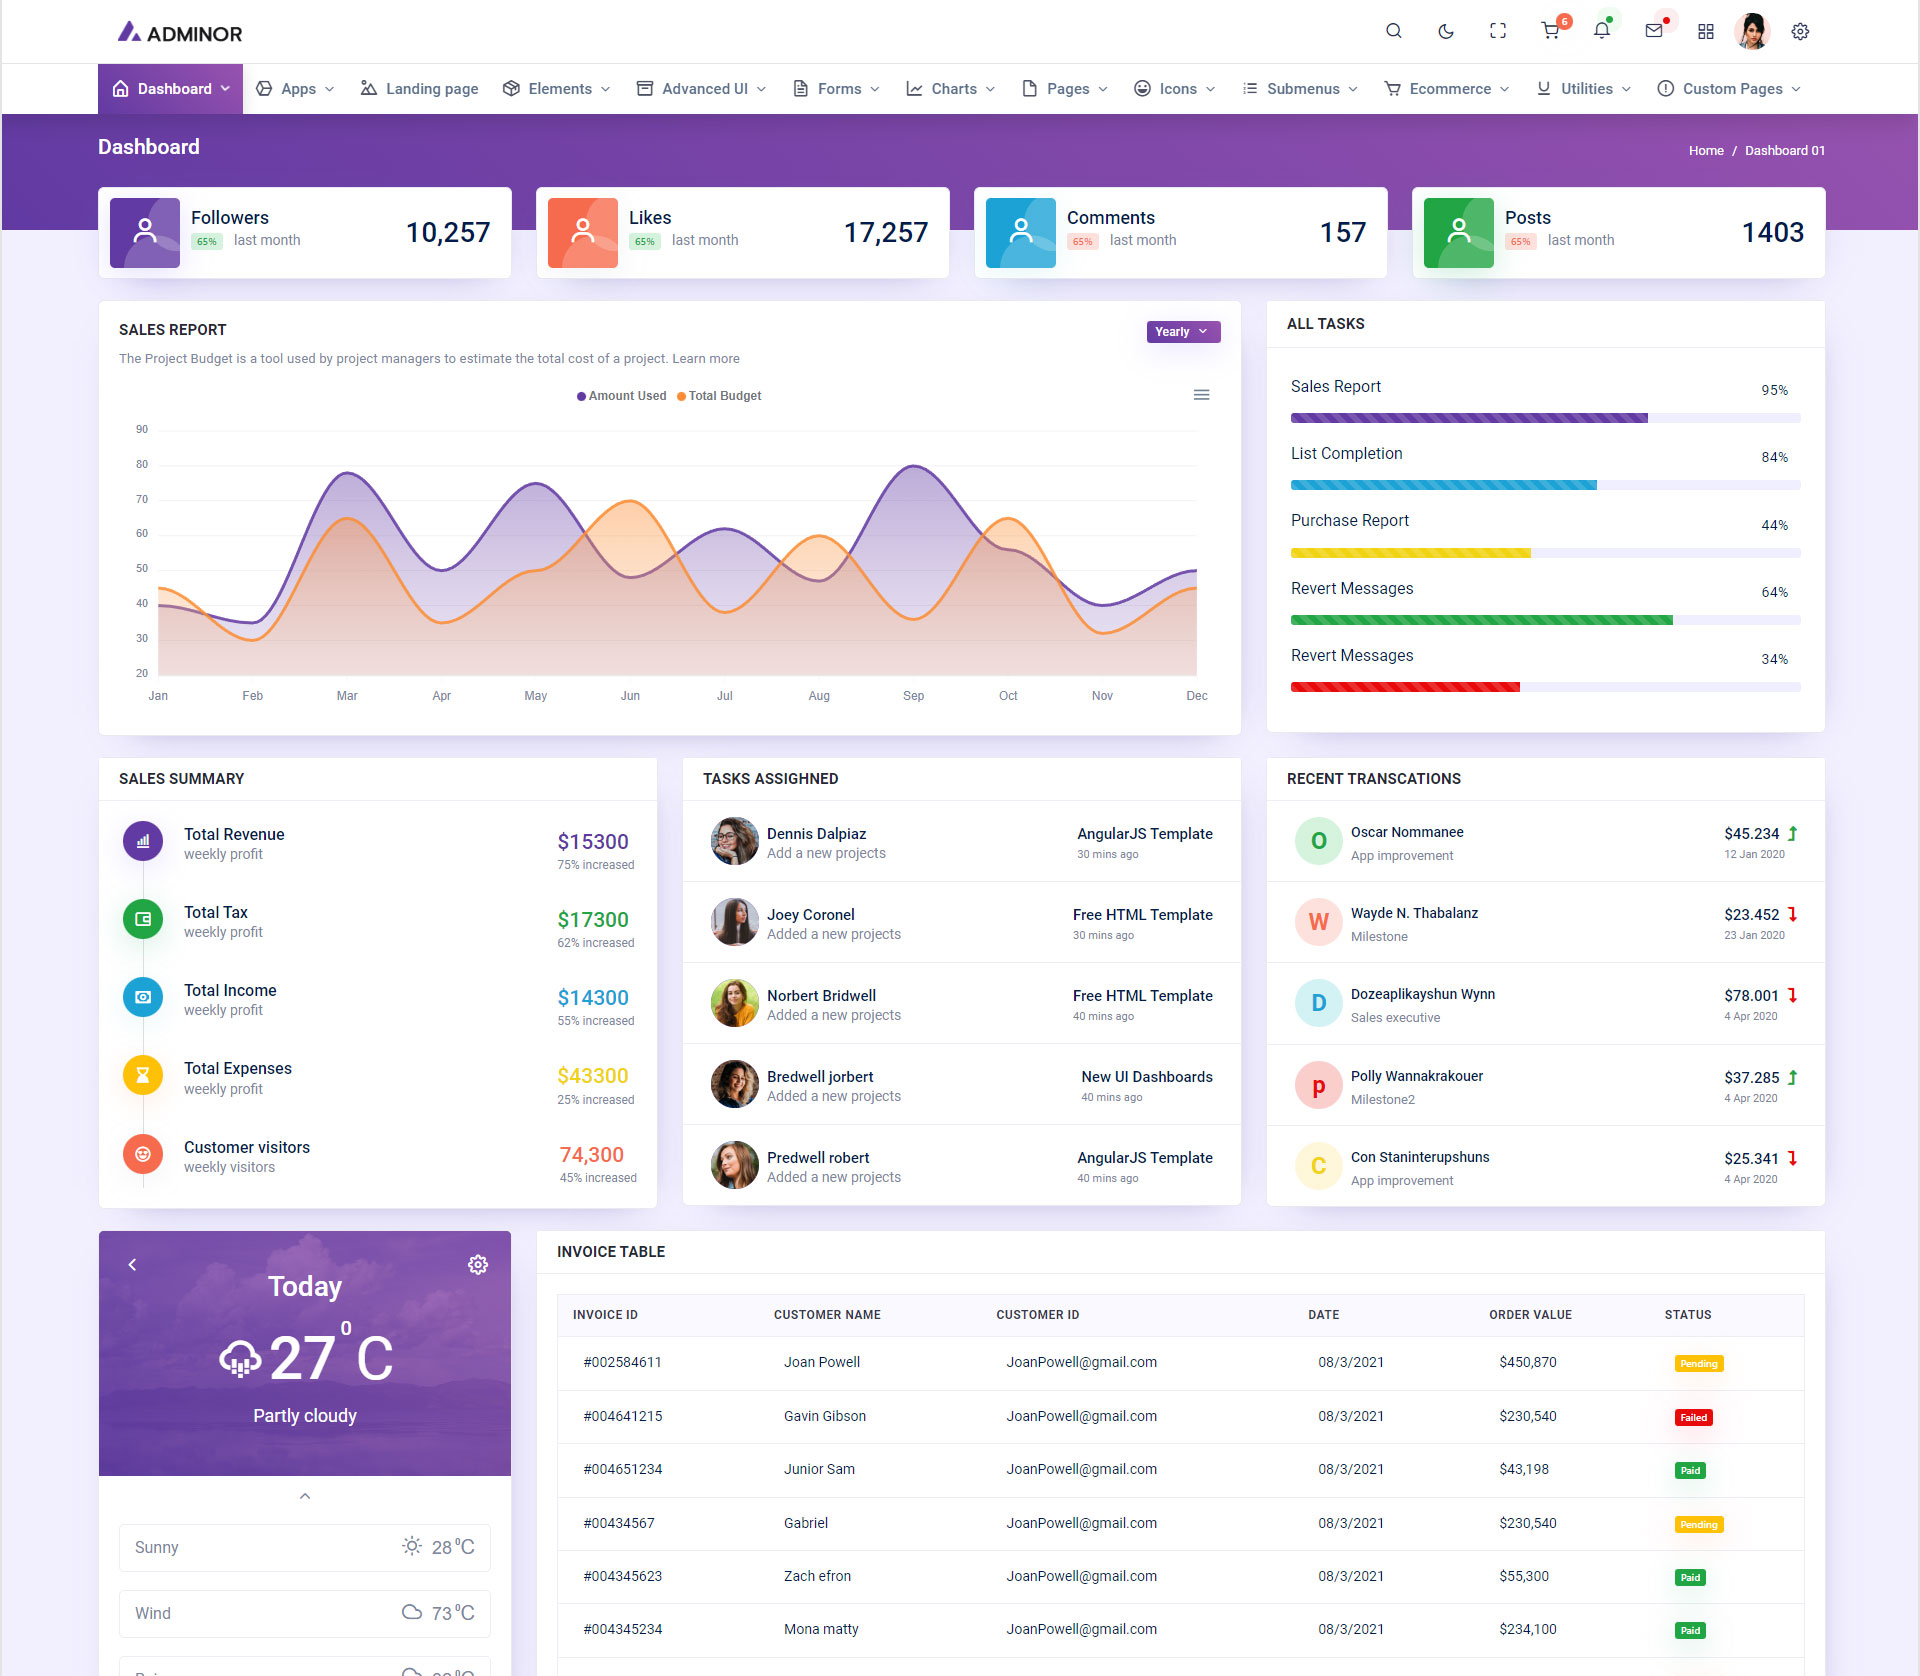Open the mail envelope icon
Screen dimensions: 1920x1676
(x=1653, y=31)
